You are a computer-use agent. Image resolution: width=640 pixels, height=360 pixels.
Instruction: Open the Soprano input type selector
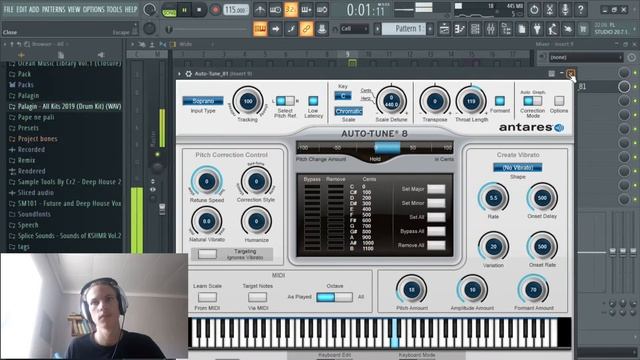tap(203, 101)
